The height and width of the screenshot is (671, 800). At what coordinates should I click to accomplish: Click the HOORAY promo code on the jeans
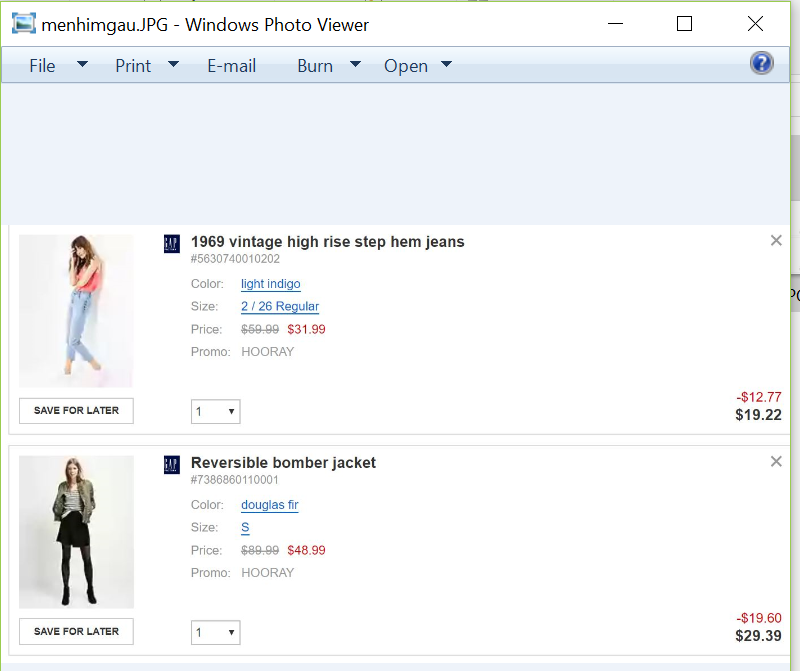(267, 352)
